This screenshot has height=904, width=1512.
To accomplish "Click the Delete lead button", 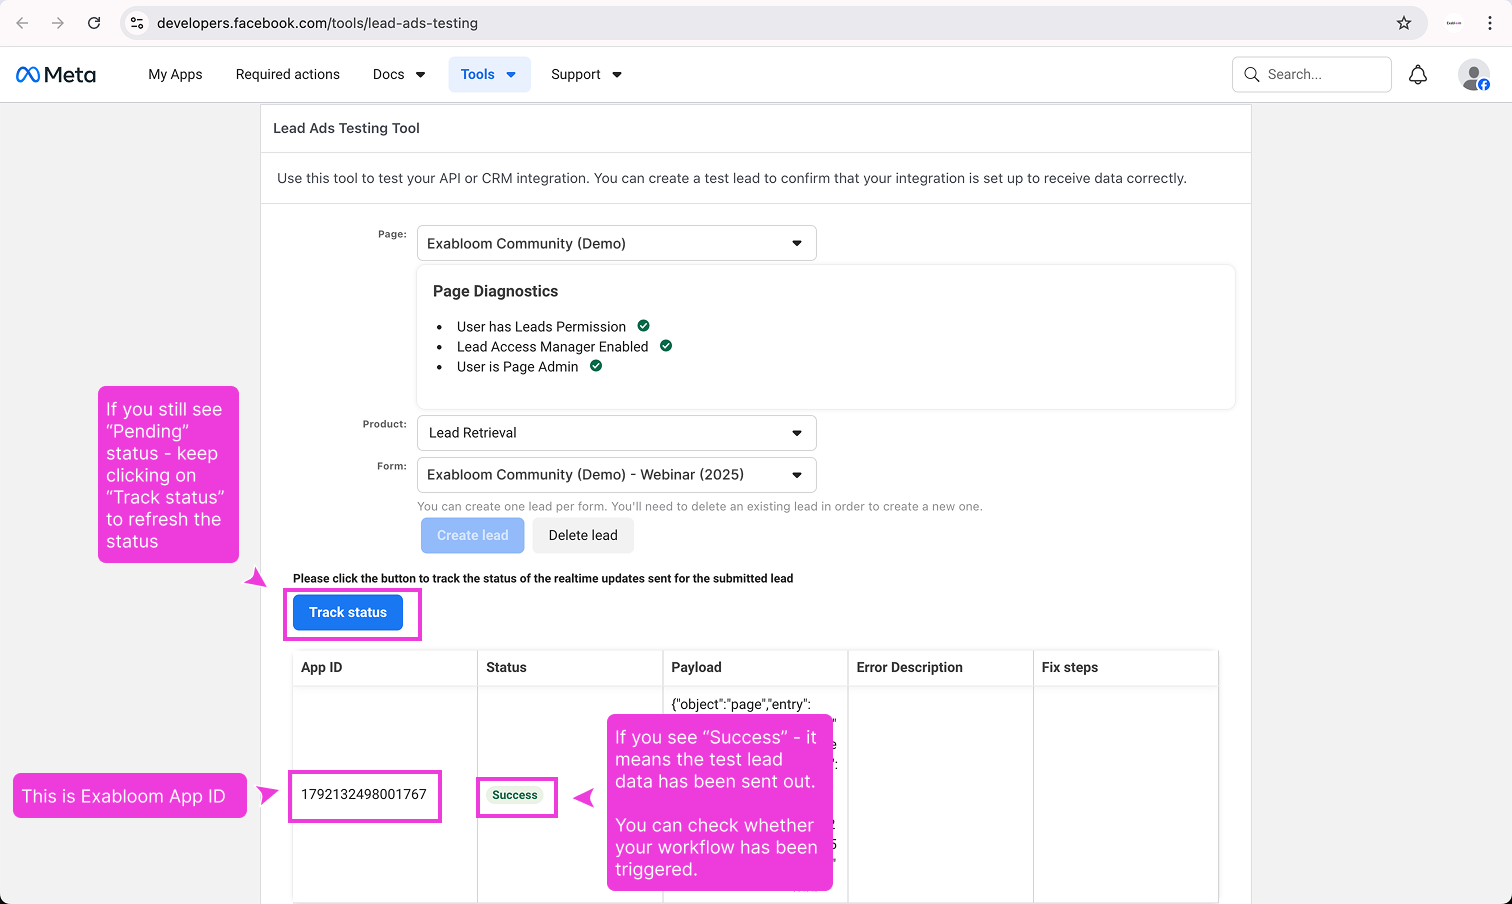I will tap(583, 536).
